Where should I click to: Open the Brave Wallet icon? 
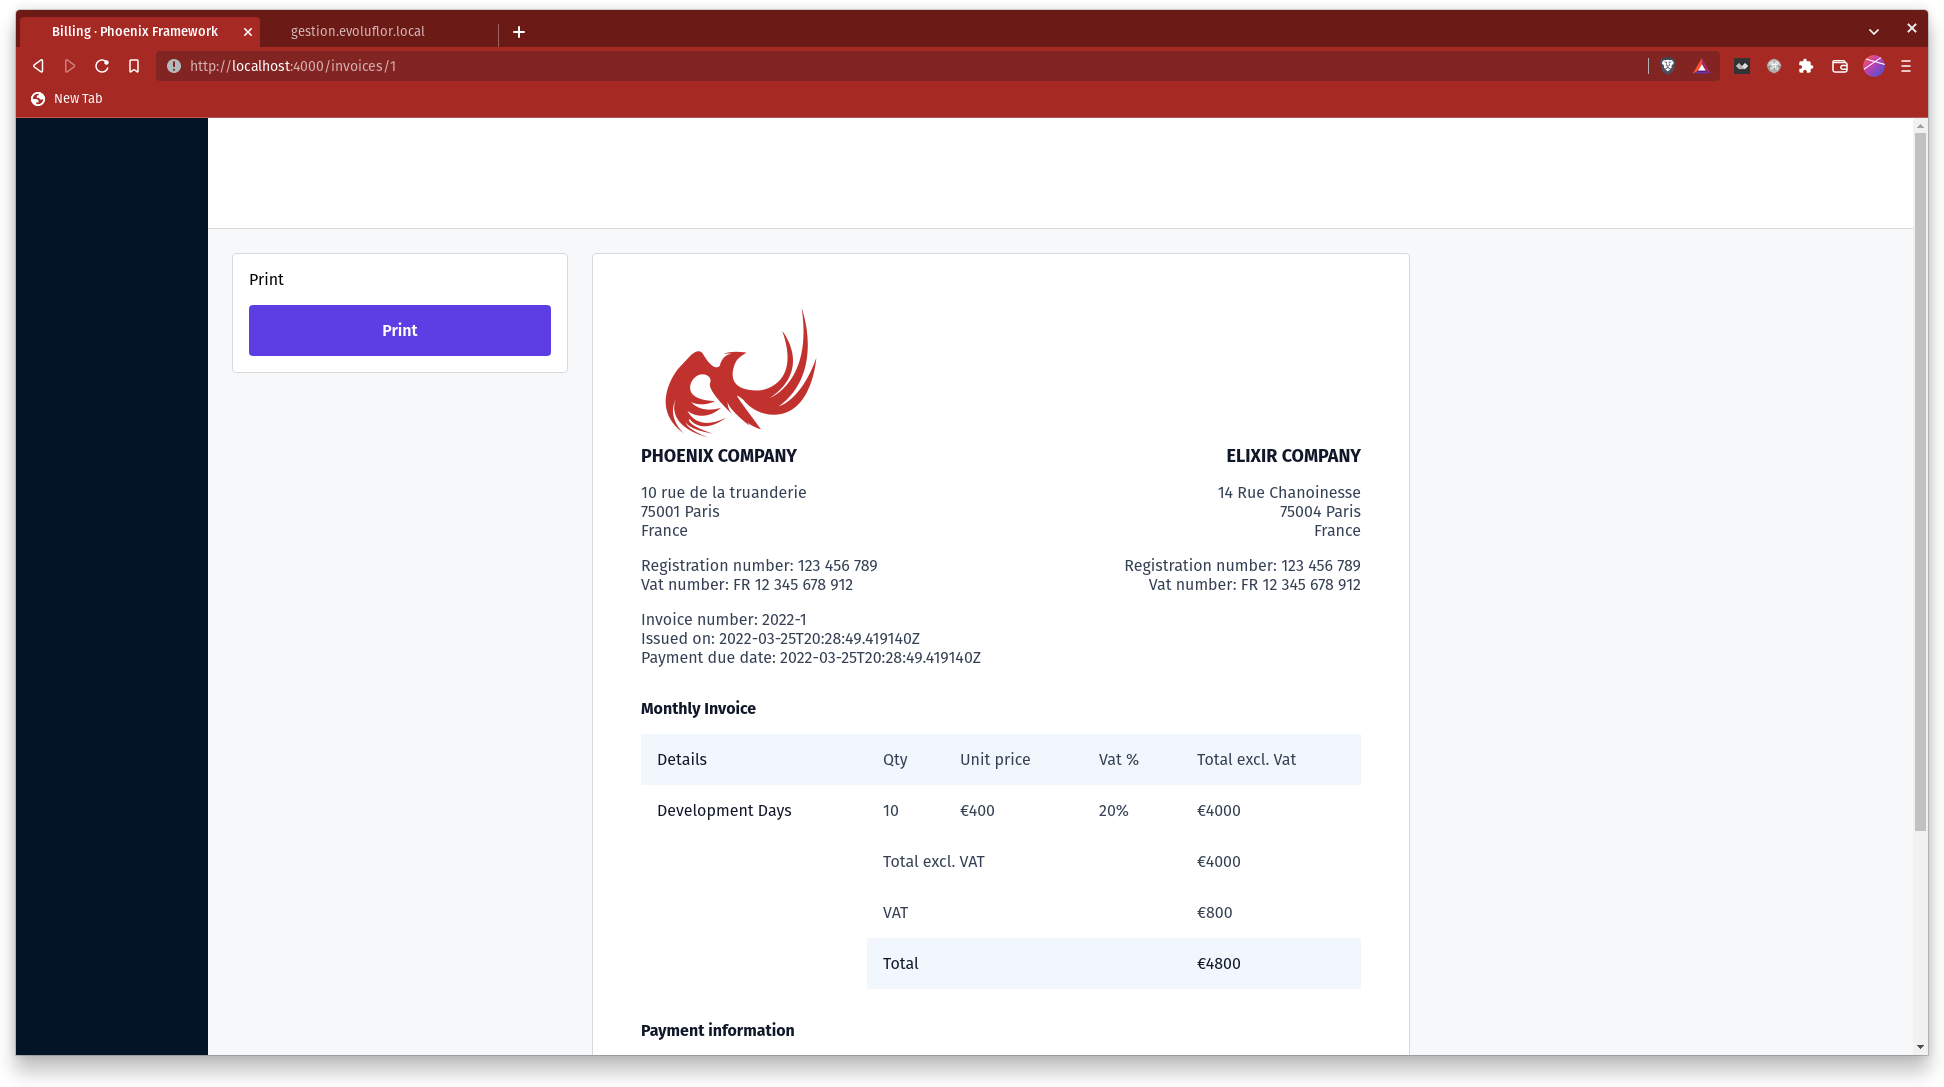1840,66
